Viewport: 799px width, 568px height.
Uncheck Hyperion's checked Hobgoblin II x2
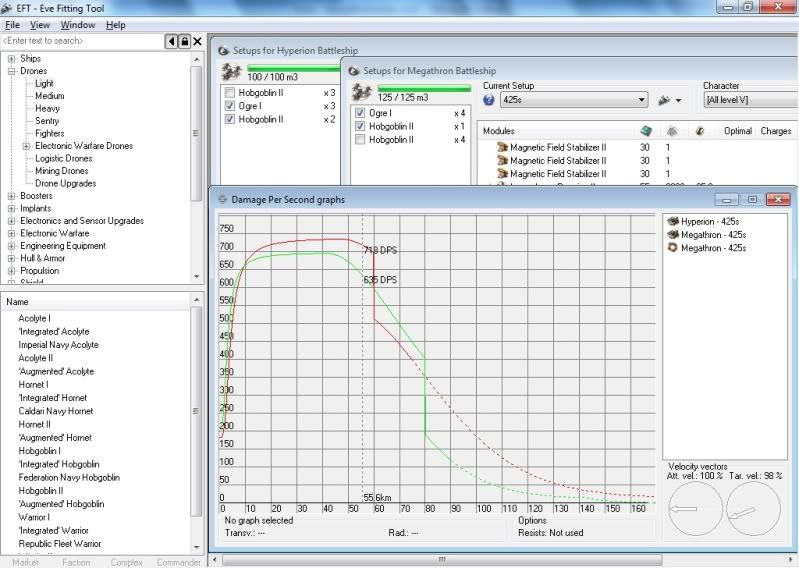230,119
